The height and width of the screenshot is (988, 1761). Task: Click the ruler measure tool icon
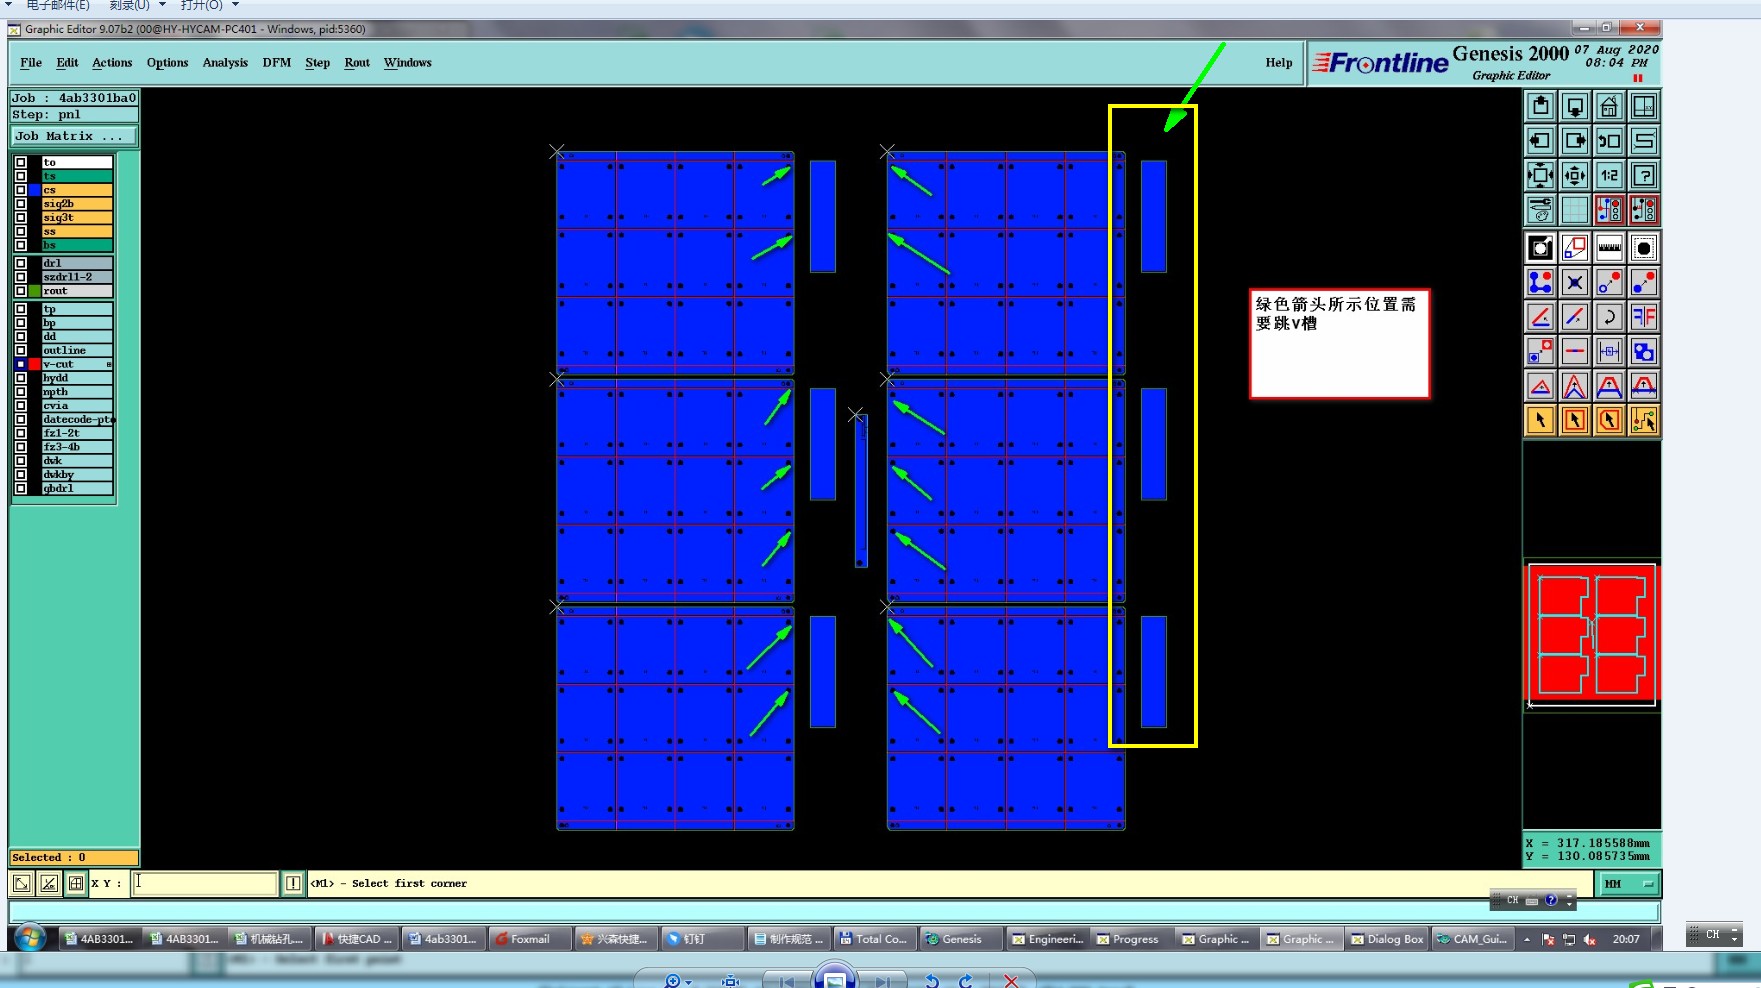[1609, 248]
